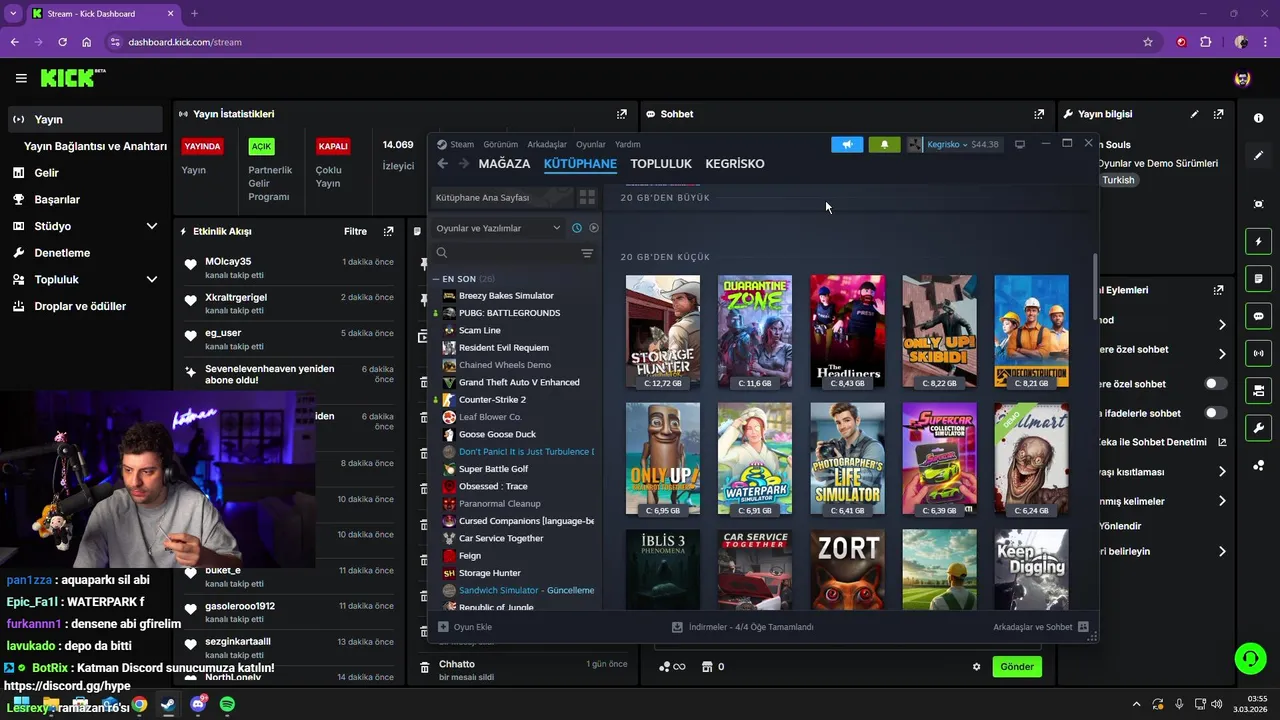Viewport: 1280px width, 720px height.
Task: Open Görünüm menu in Steam
Action: [x=500, y=144]
